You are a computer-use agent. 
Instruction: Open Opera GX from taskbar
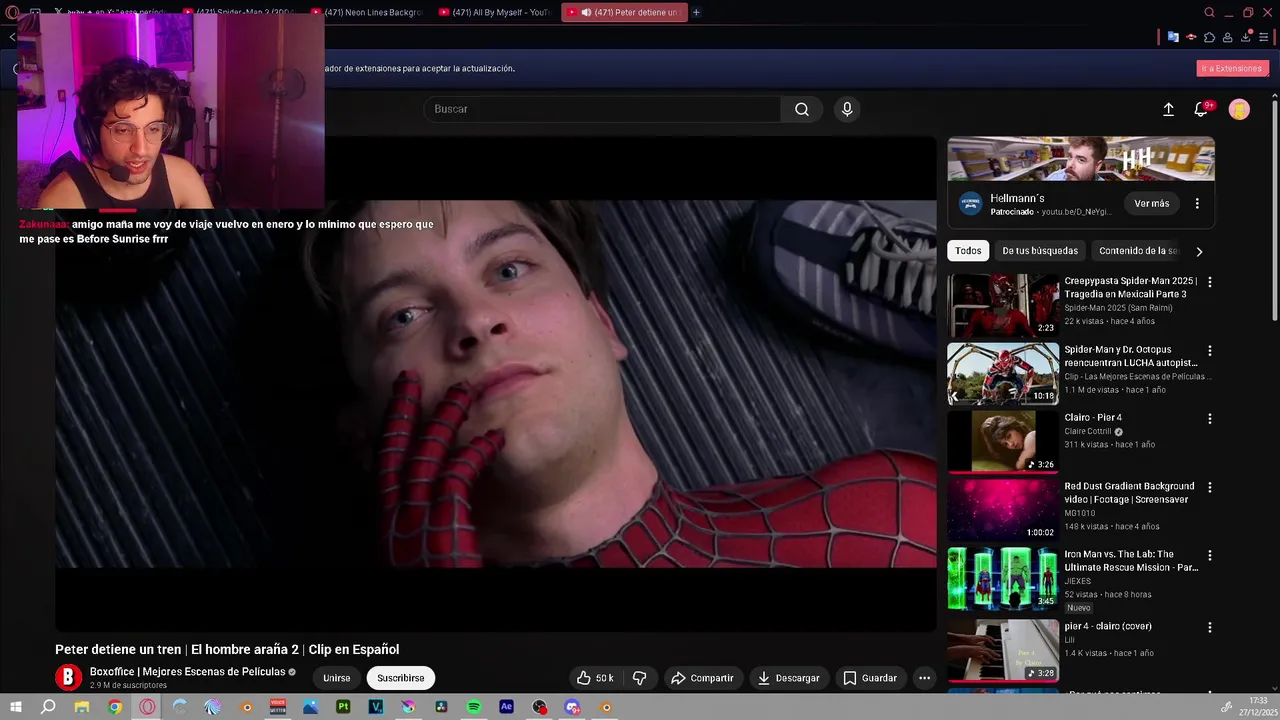[x=148, y=707]
